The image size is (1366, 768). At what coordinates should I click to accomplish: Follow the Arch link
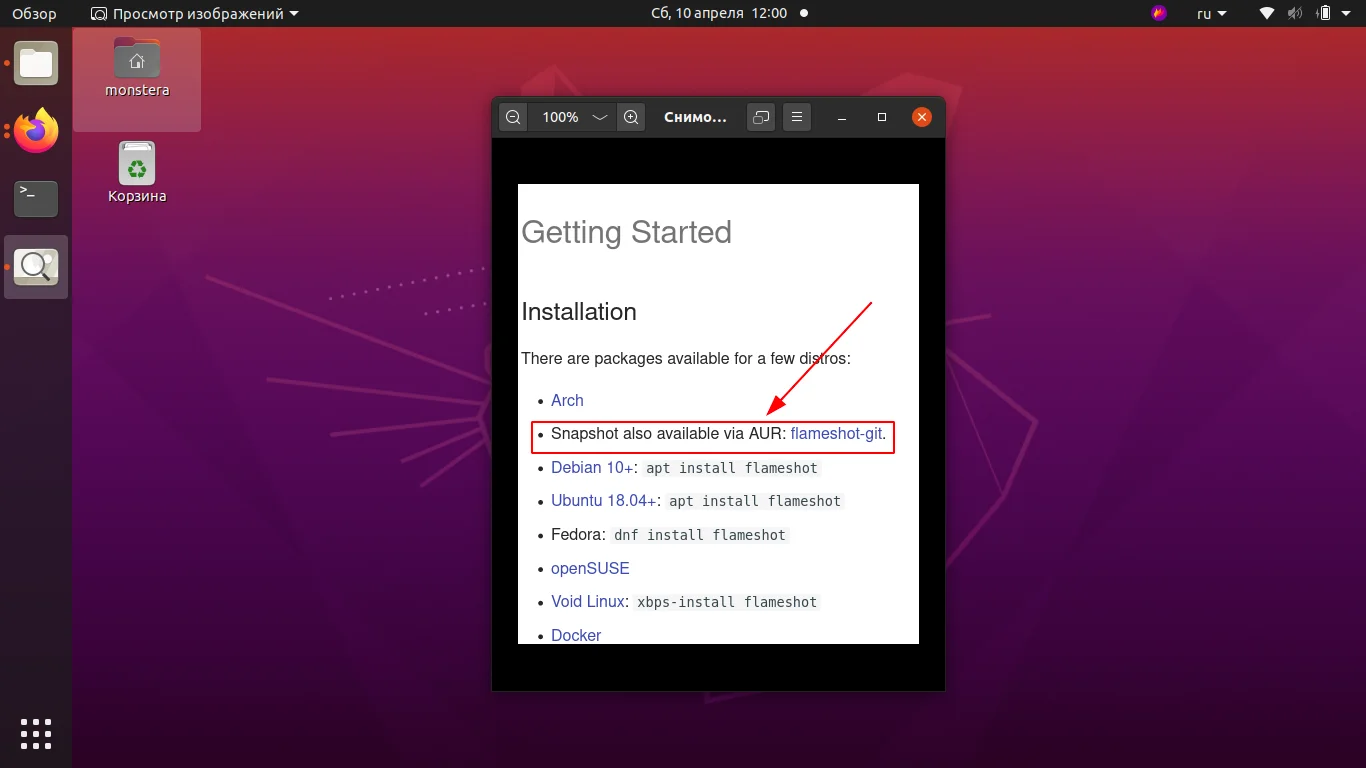(567, 400)
